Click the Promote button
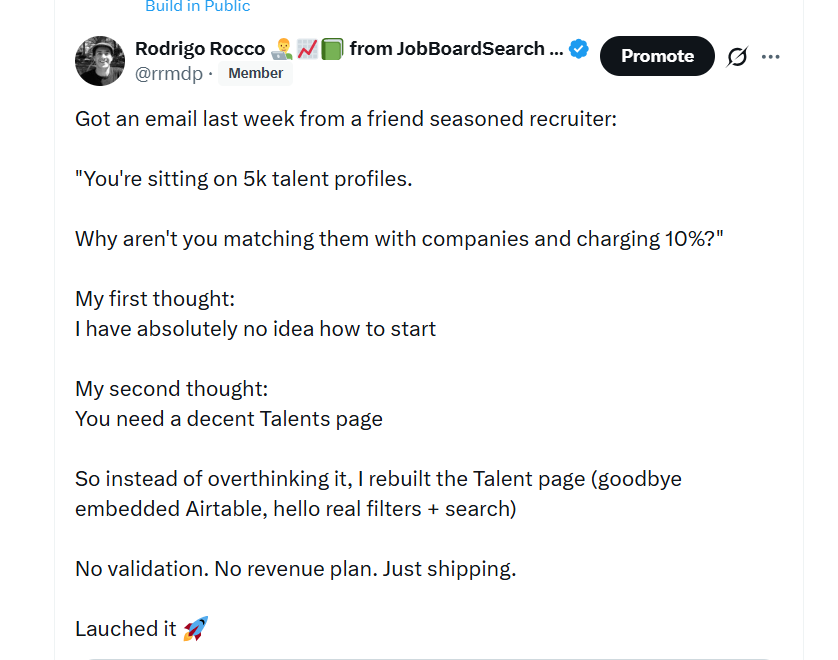The width and height of the screenshot is (838, 660). click(x=657, y=56)
